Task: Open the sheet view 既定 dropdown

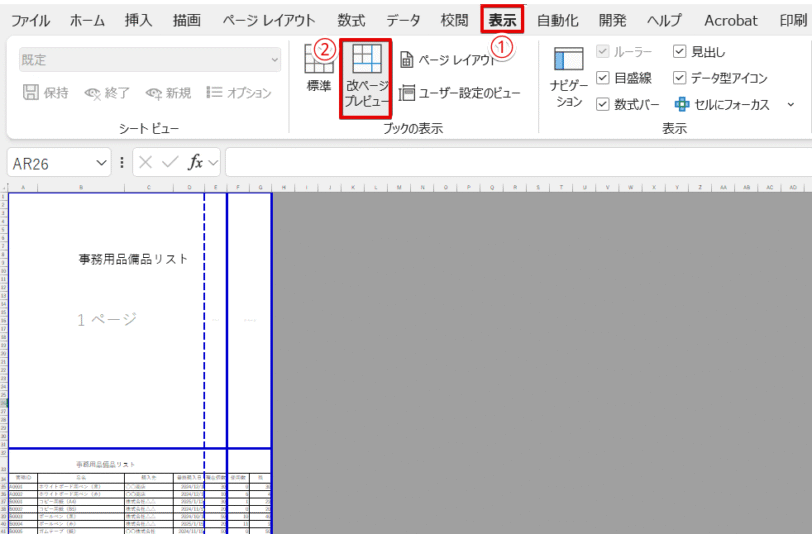Action: (x=150, y=60)
